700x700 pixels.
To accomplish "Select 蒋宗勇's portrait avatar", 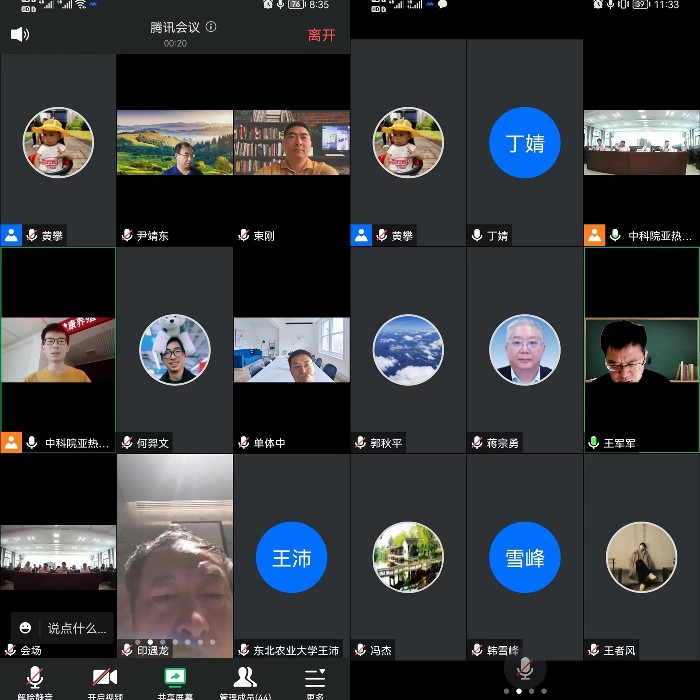I will 525,350.
